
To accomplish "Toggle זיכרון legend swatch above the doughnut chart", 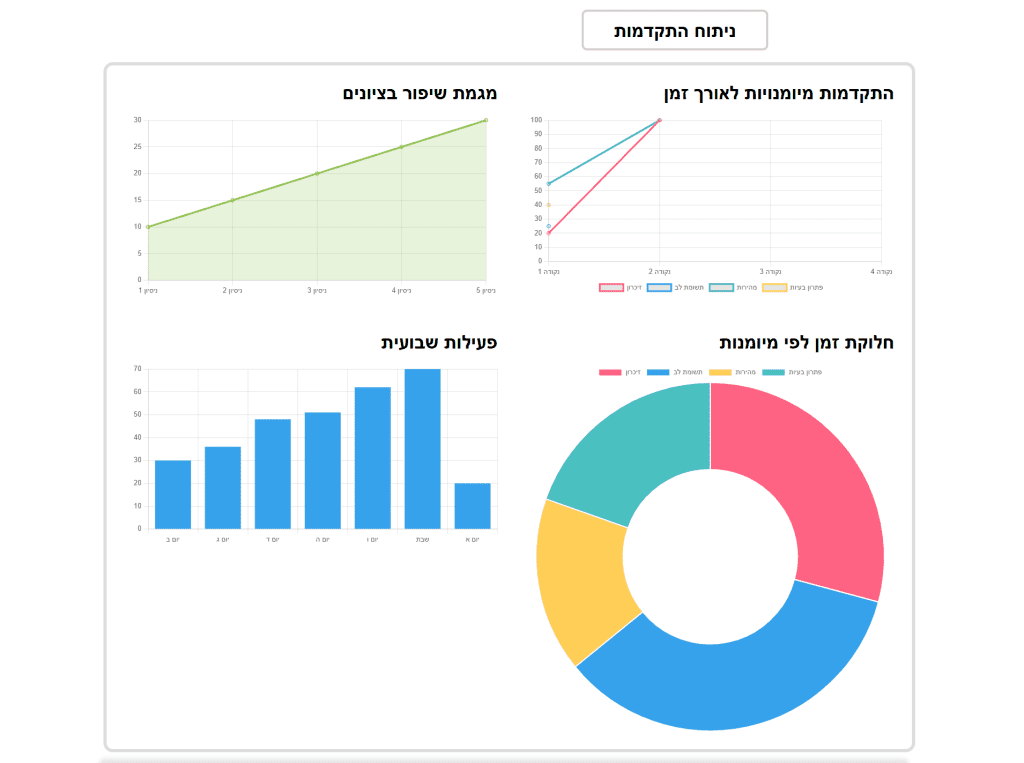I will pos(610,372).
